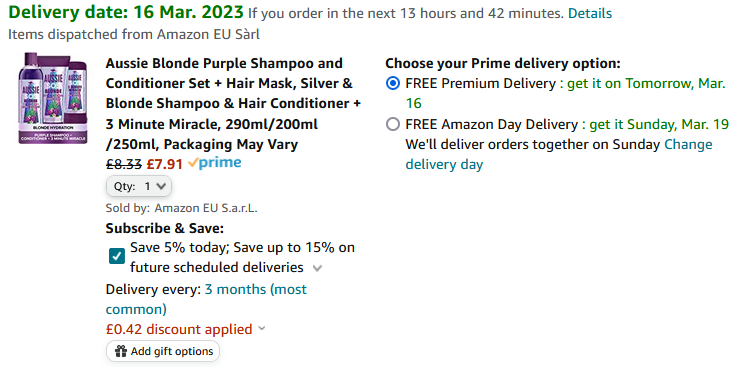Click the Delivery date 16 Mar. 2023 heading
The height and width of the screenshot is (367, 744).
click(x=126, y=12)
